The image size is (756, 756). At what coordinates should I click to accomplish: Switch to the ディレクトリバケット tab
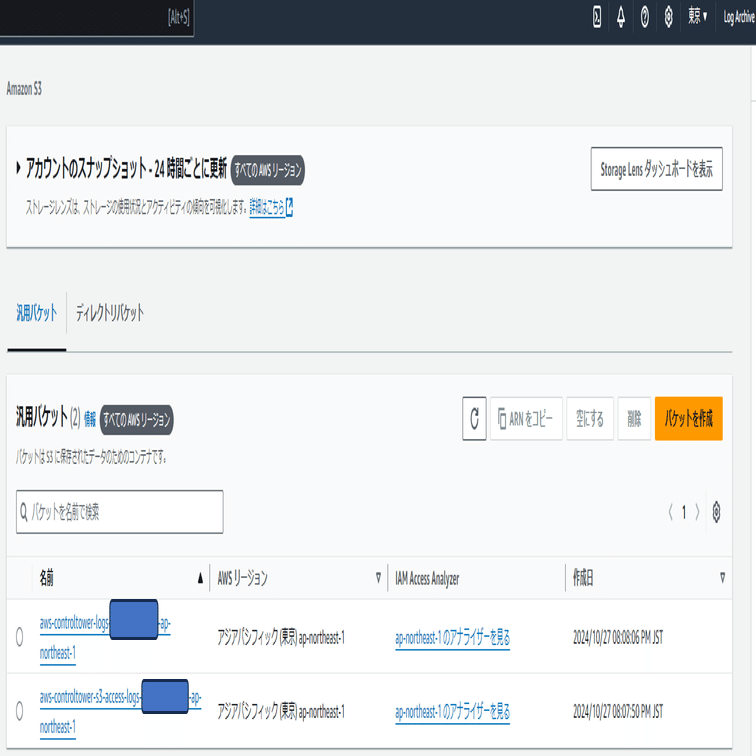tap(109, 313)
